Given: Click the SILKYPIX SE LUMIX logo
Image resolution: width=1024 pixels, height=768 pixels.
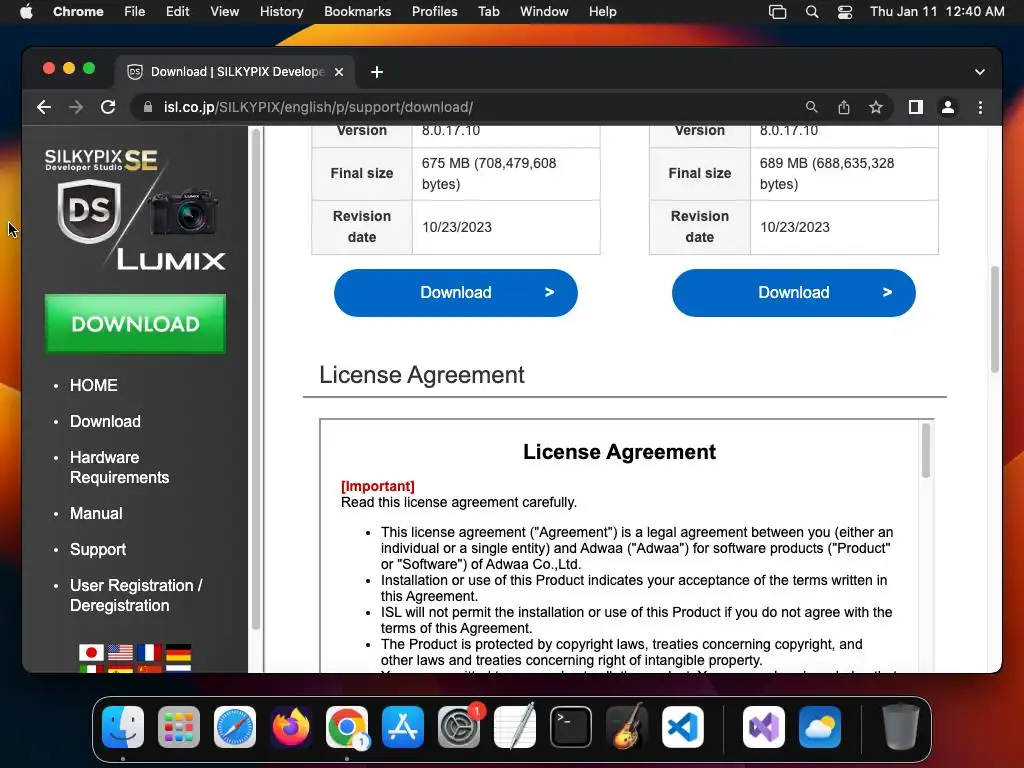Looking at the screenshot, I should pyautogui.click(x=135, y=209).
